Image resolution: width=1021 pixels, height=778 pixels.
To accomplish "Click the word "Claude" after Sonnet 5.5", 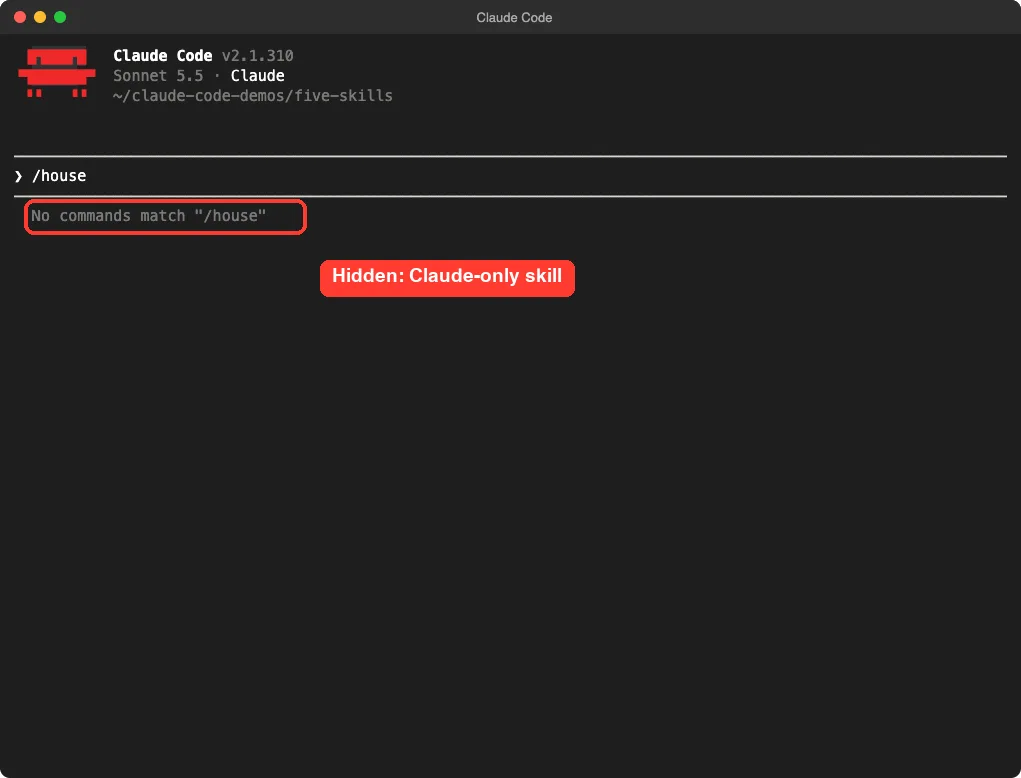I will 257,76.
